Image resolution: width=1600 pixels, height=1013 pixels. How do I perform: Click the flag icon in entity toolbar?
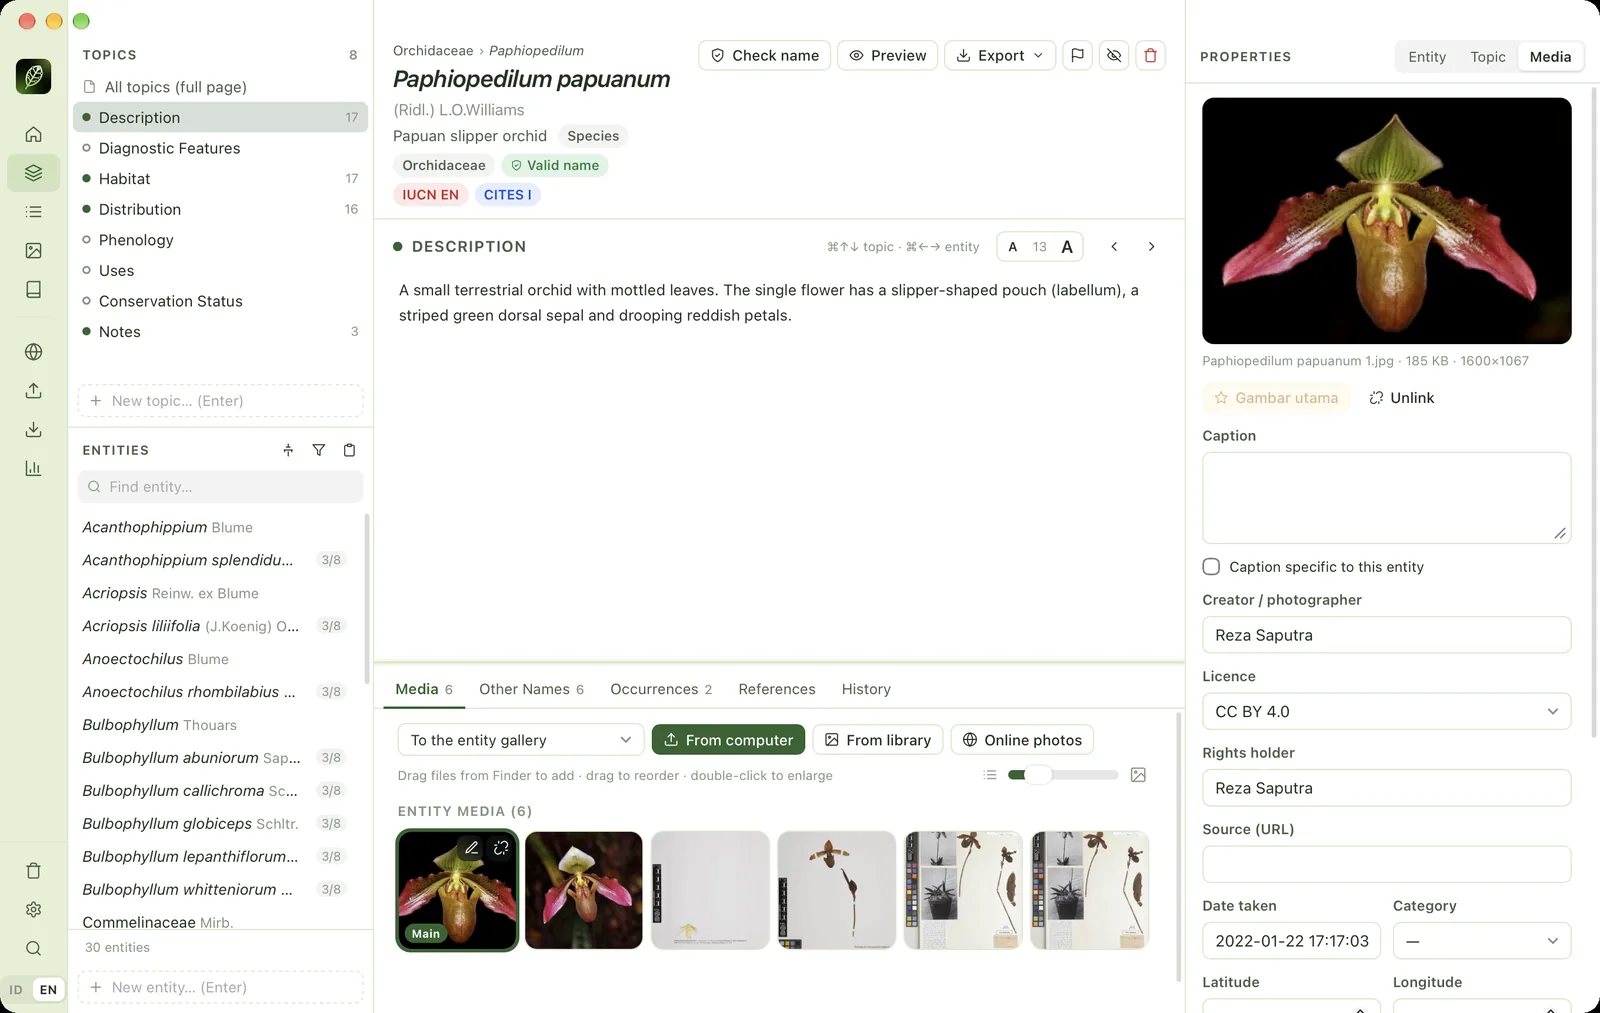click(1077, 55)
